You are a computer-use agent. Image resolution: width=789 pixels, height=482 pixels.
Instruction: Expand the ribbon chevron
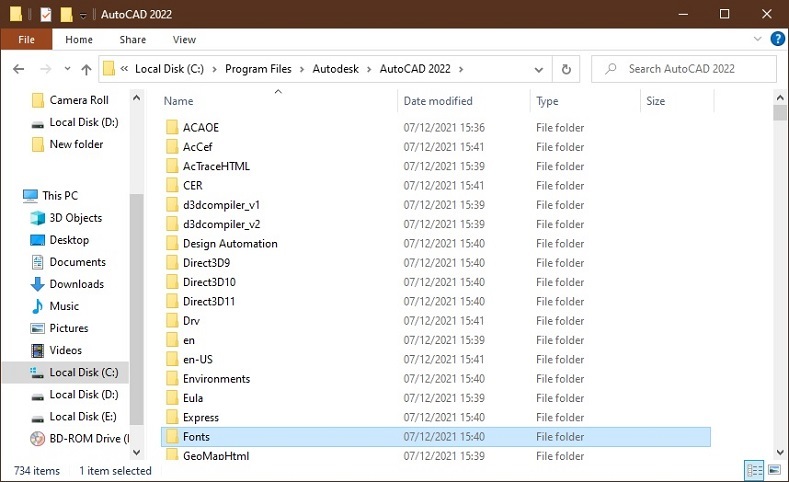click(757, 39)
